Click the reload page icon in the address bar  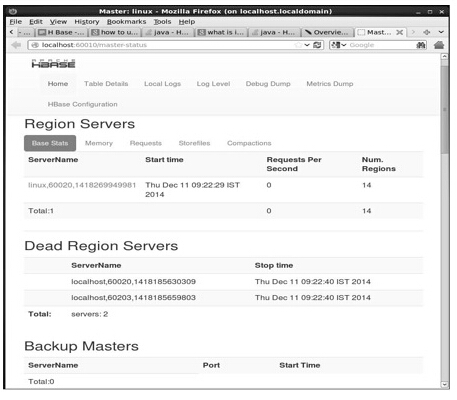tap(317, 45)
